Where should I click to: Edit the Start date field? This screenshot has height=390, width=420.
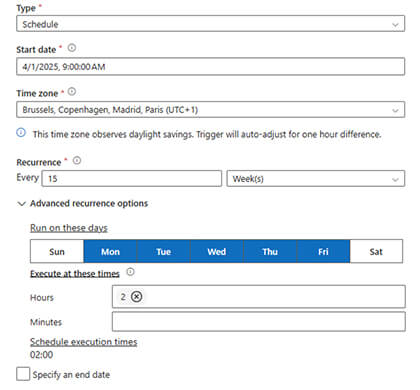tap(210, 67)
